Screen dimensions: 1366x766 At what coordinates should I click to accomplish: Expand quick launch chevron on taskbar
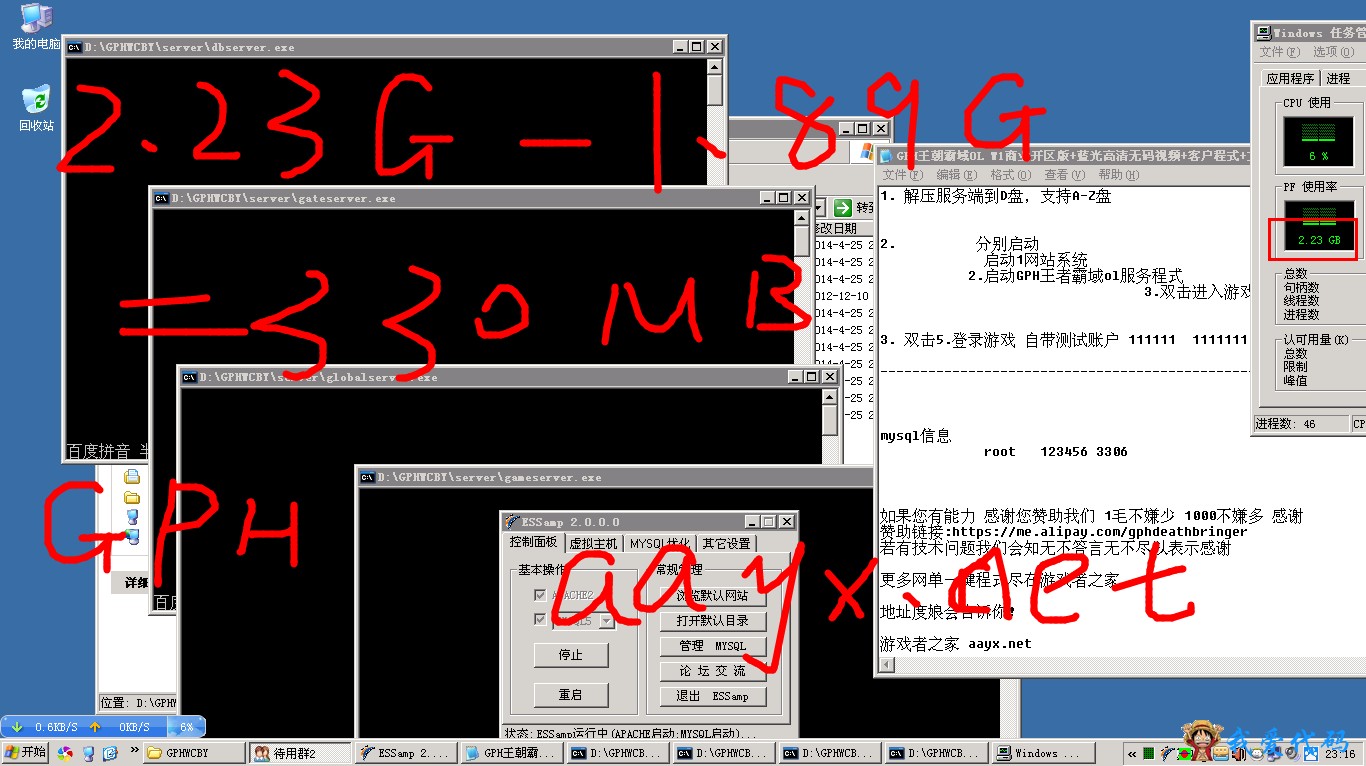point(134,749)
